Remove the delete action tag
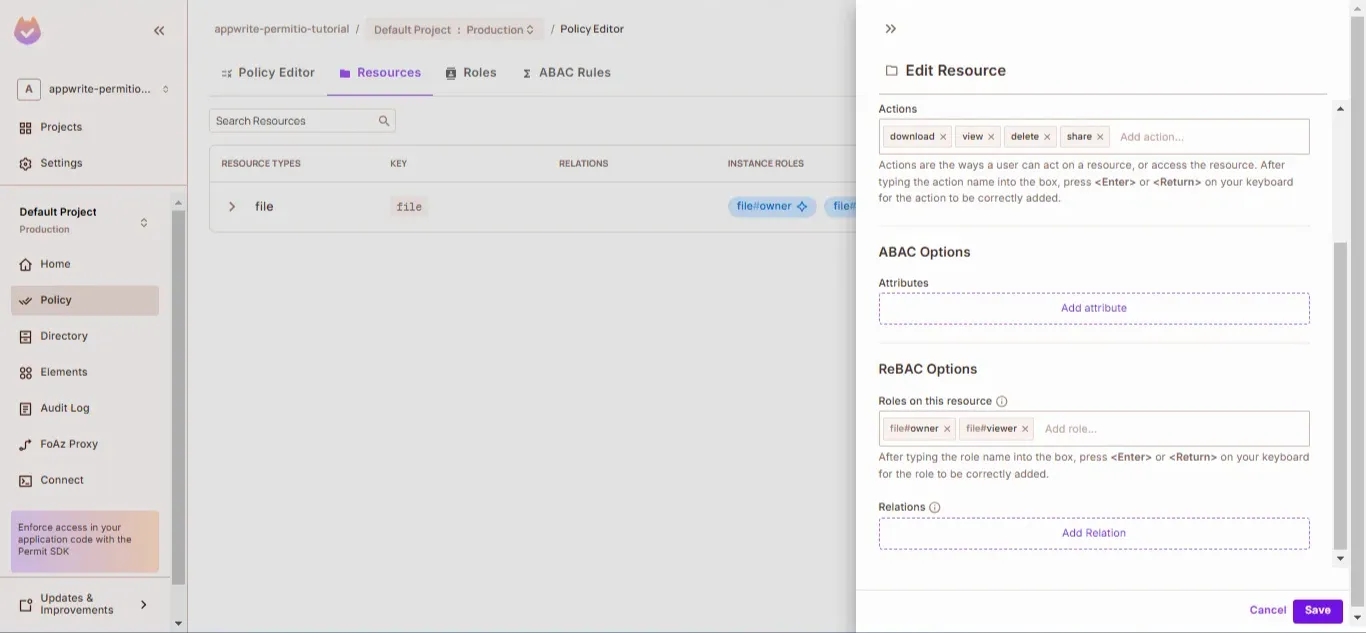 1047,137
